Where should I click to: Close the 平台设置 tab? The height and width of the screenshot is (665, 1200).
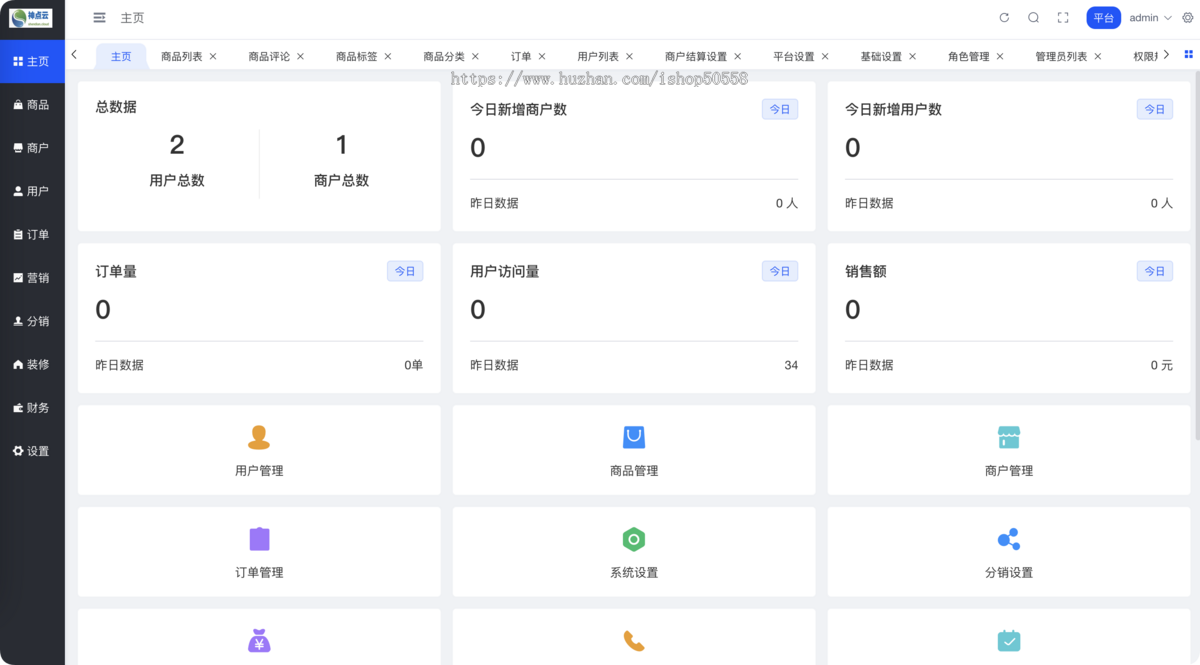pyautogui.click(x=825, y=57)
